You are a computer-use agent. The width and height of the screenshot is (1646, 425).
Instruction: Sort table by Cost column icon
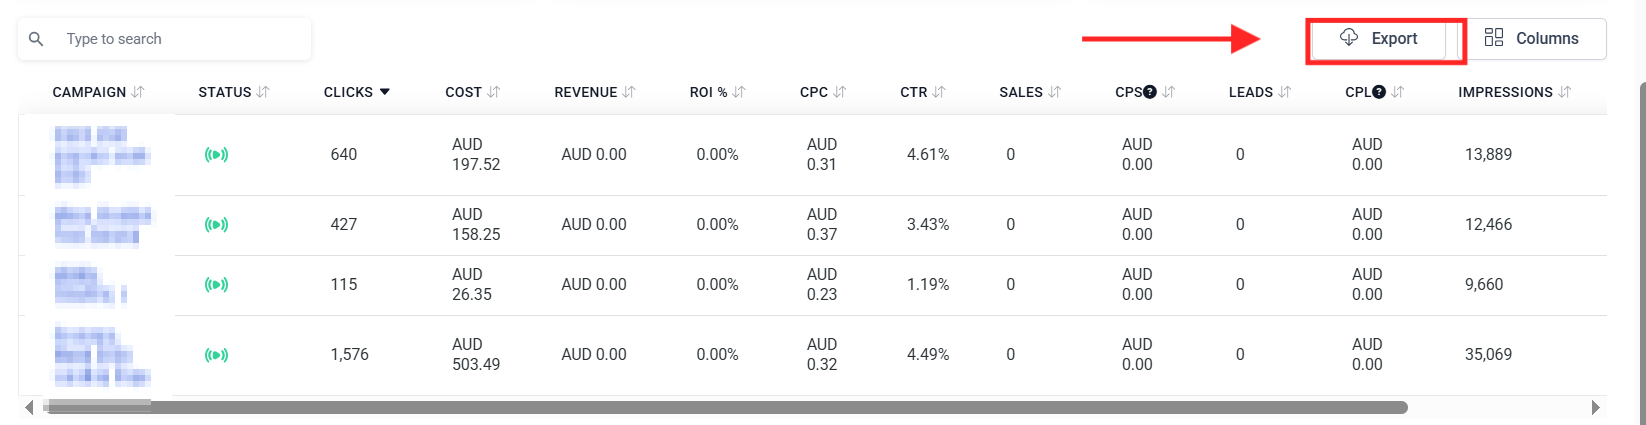(494, 92)
